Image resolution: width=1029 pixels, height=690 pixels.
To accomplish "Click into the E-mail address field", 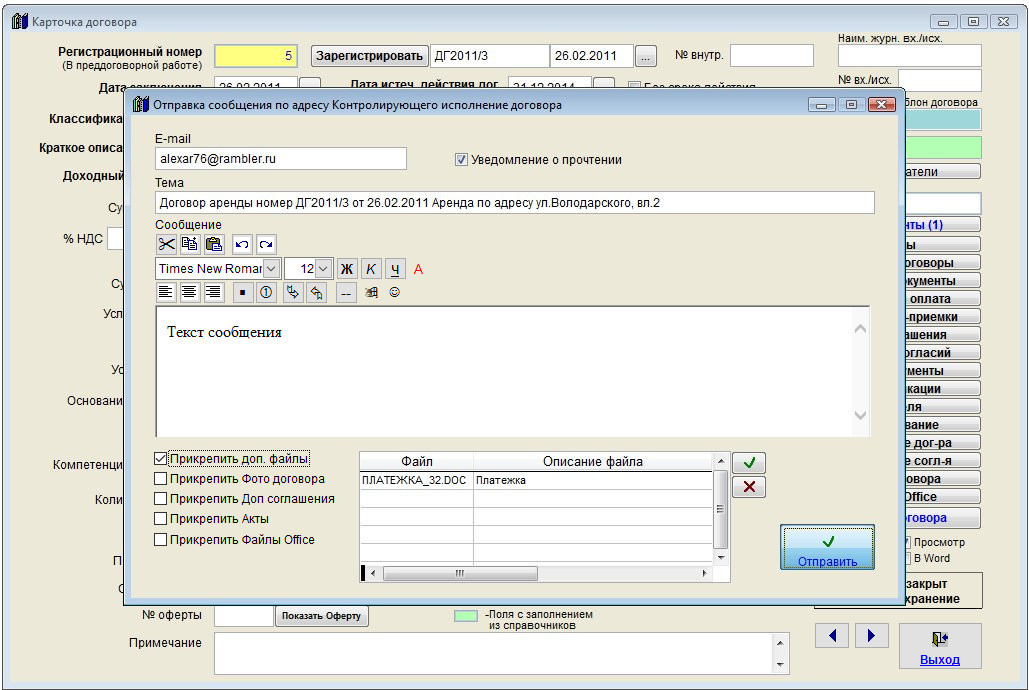I will [x=280, y=159].
